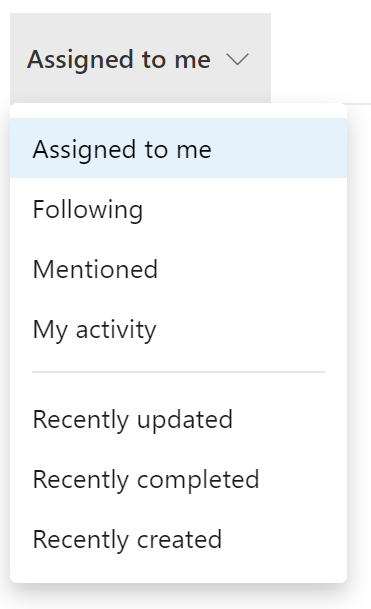
Task: Show Recently created work items
Action: click(178, 539)
